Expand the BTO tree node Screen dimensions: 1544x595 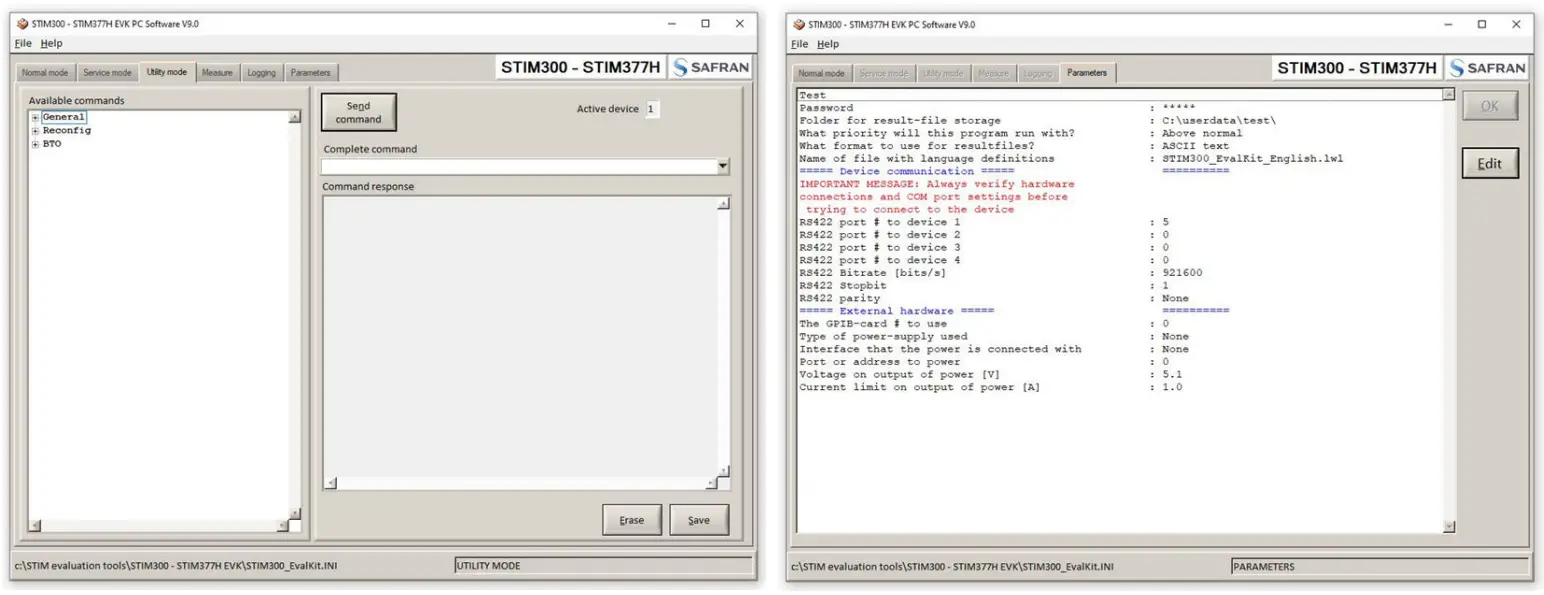point(35,144)
